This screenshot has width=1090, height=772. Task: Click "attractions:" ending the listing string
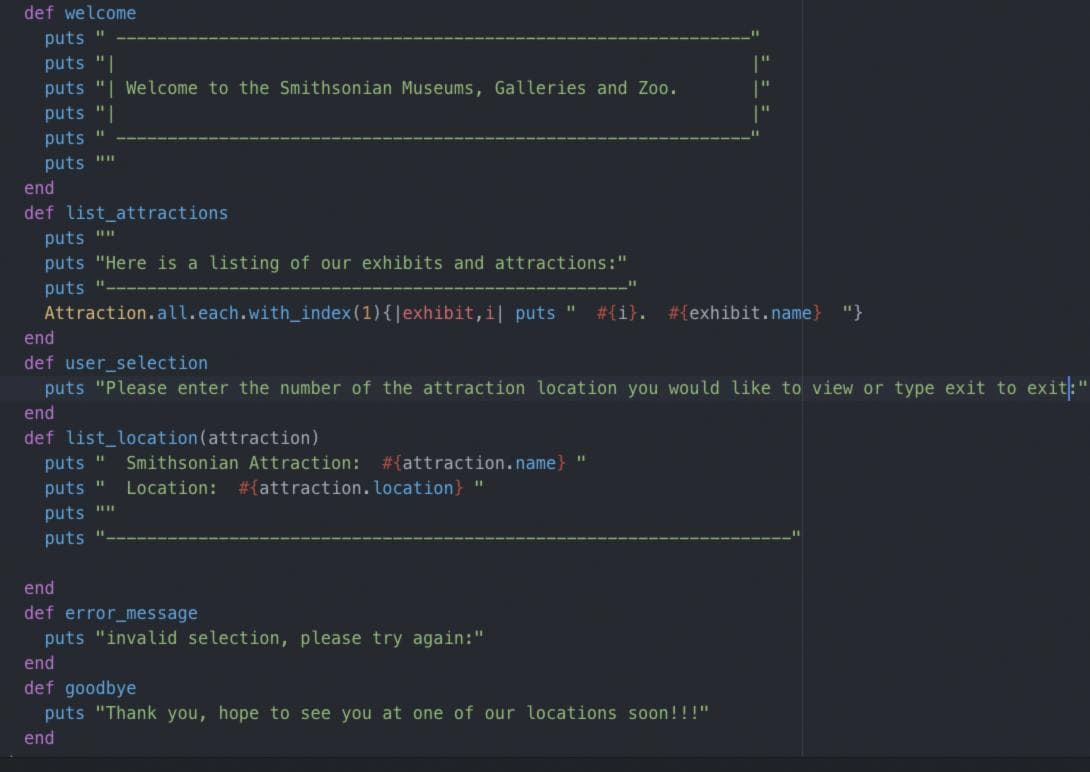(555, 263)
